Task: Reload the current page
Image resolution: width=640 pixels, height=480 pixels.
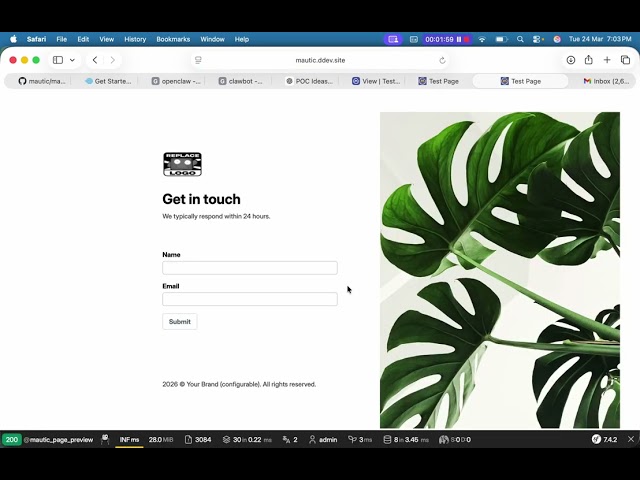Action: (x=442, y=60)
